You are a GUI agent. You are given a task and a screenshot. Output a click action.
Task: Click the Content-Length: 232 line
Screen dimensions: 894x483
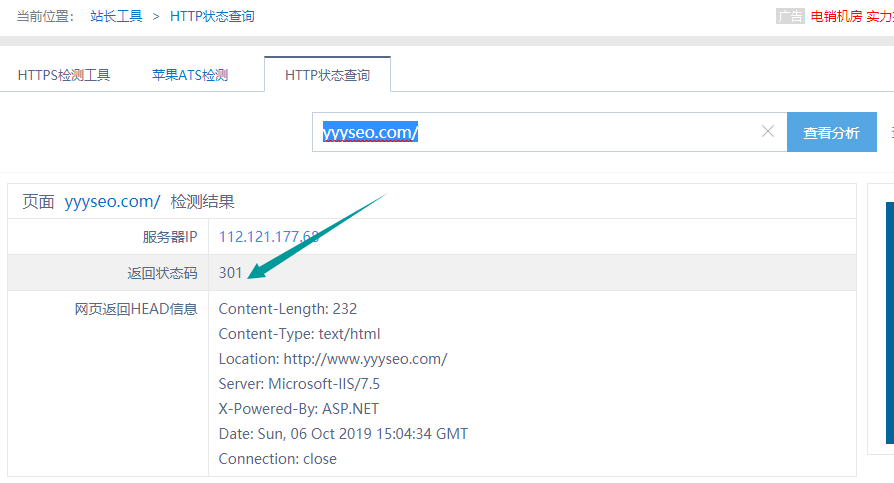click(x=288, y=309)
